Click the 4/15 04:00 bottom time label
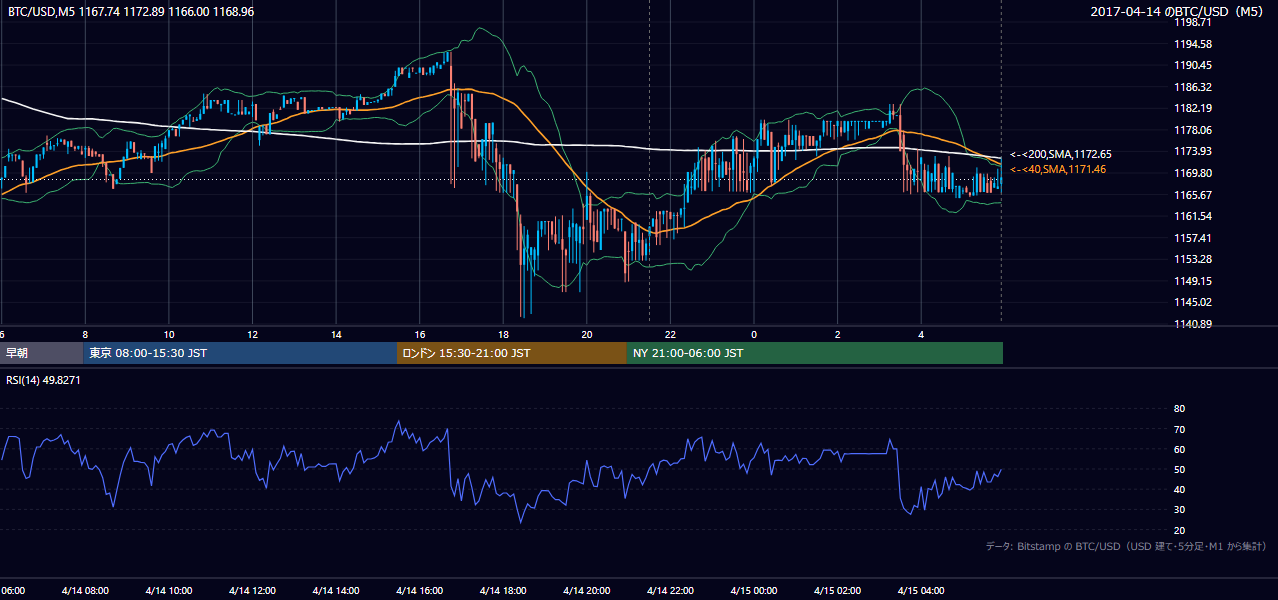Image resolution: width=1278 pixels, height=600 pixels. [x=921, y=591]
